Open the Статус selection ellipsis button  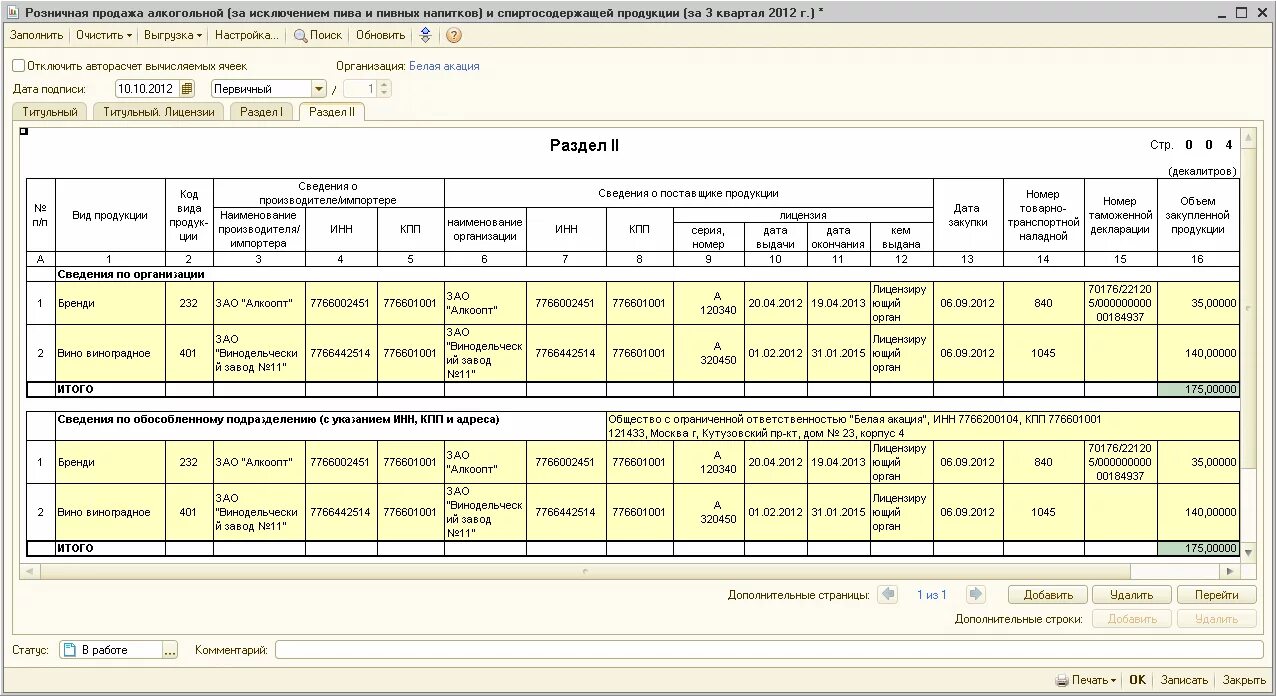point(169,650)
